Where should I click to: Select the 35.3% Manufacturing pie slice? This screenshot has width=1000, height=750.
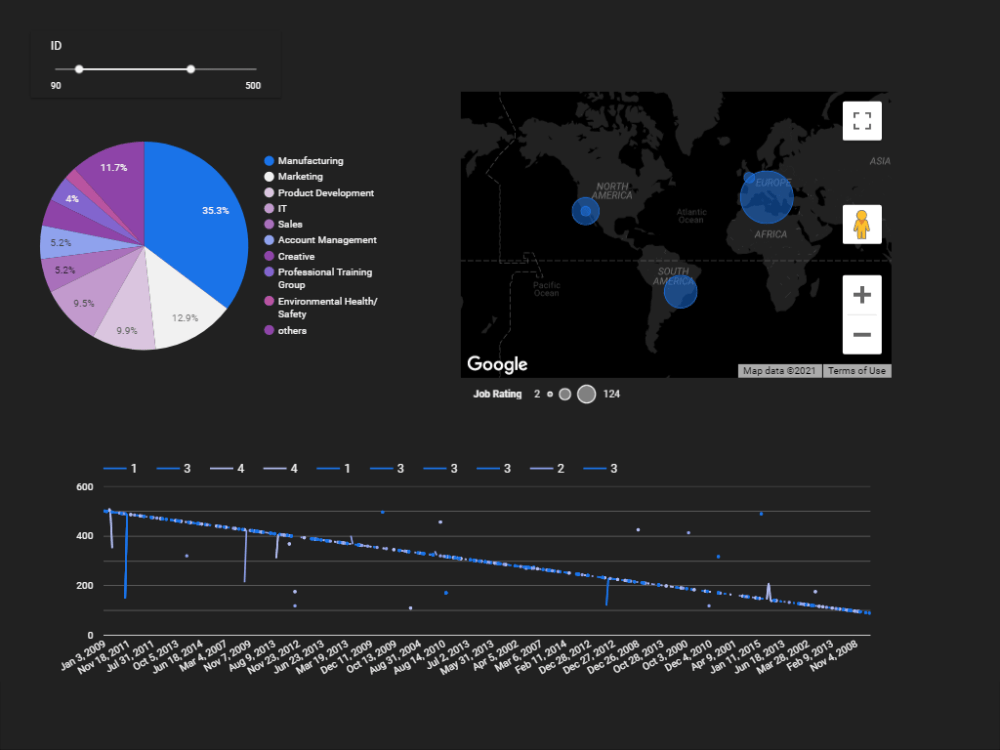pos(200,210)
